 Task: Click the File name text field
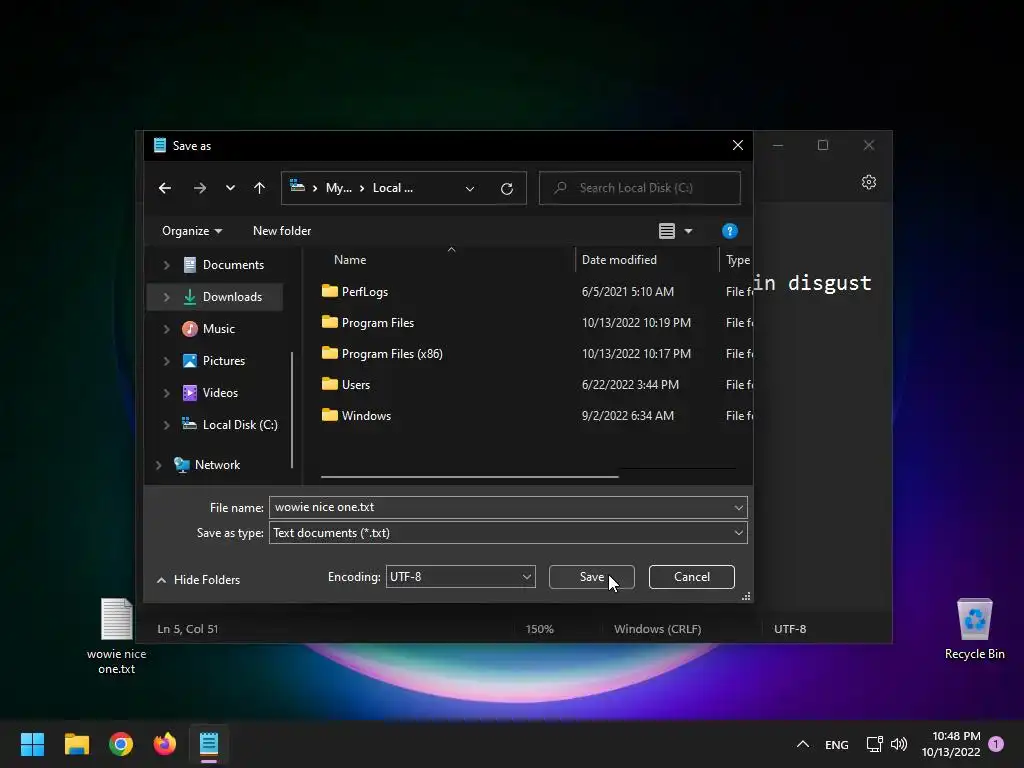tap(500, 507)
